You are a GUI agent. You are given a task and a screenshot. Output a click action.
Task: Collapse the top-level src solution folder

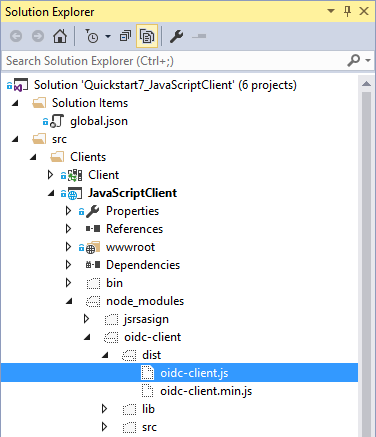(x=15, y=139)
